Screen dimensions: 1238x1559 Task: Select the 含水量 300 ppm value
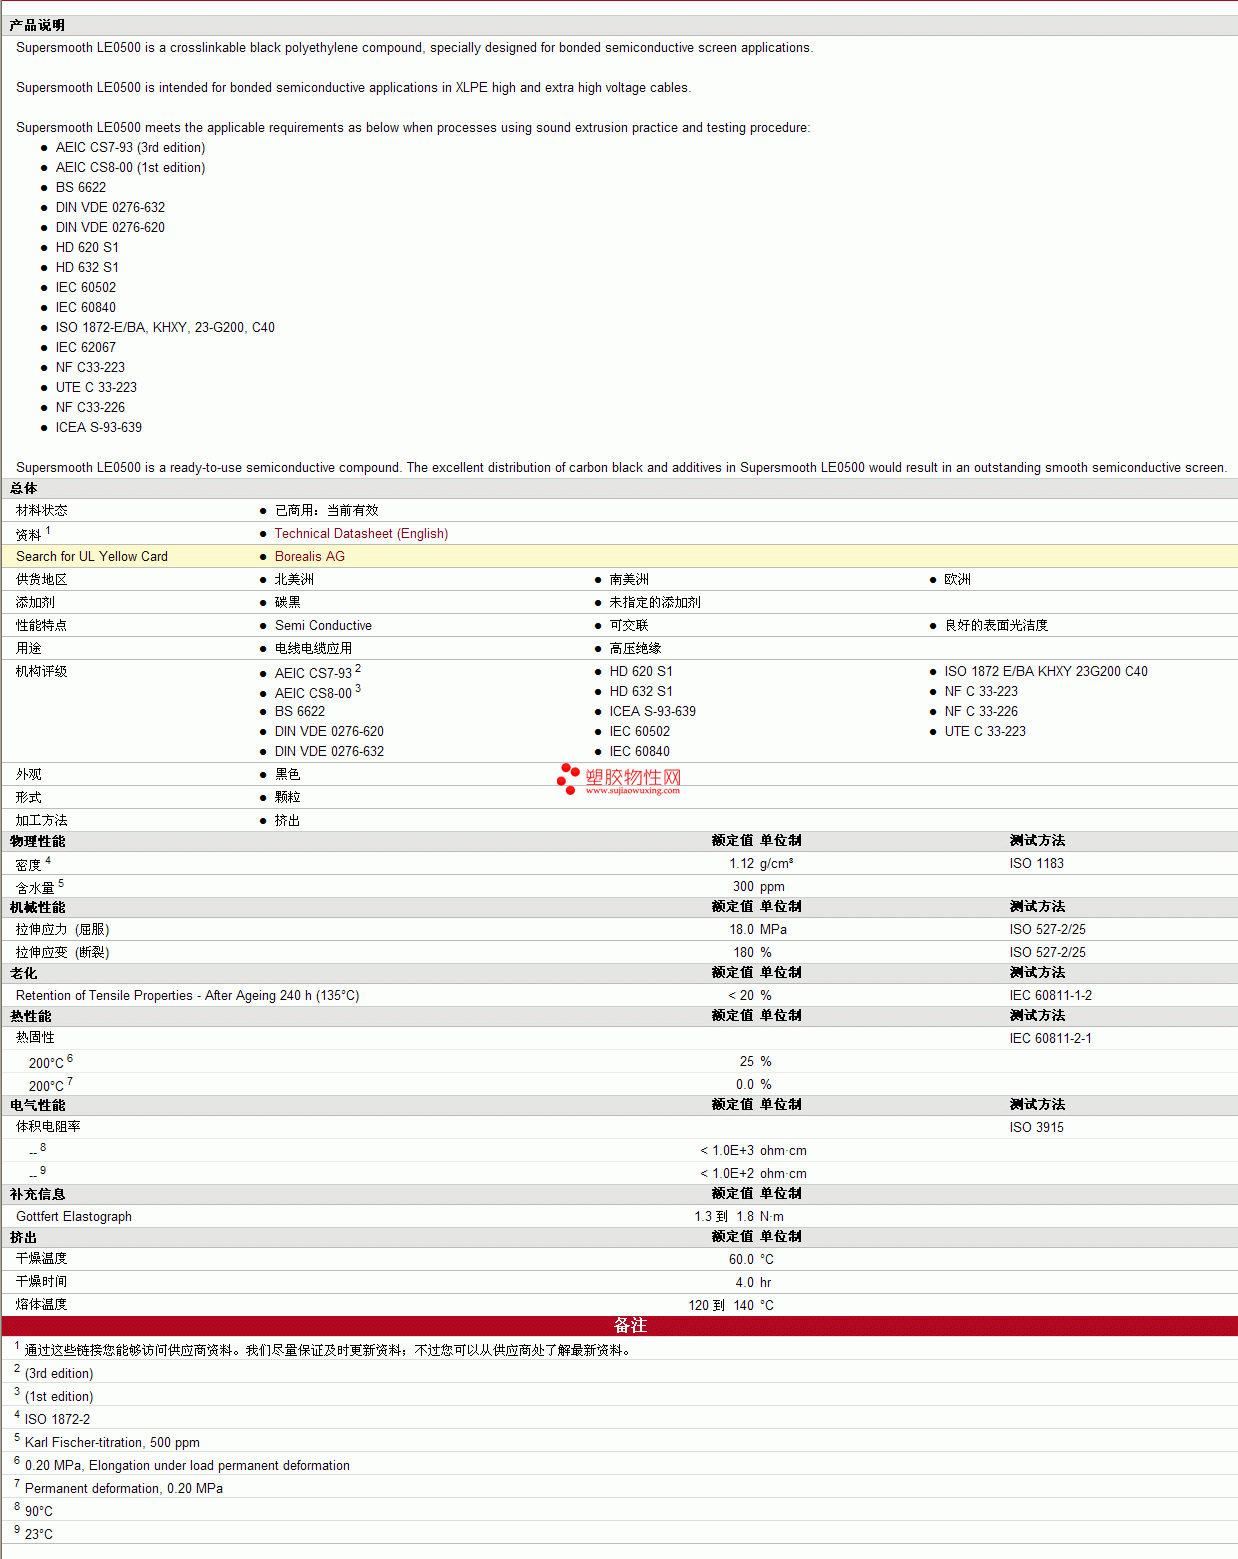(x=759, y=887)
